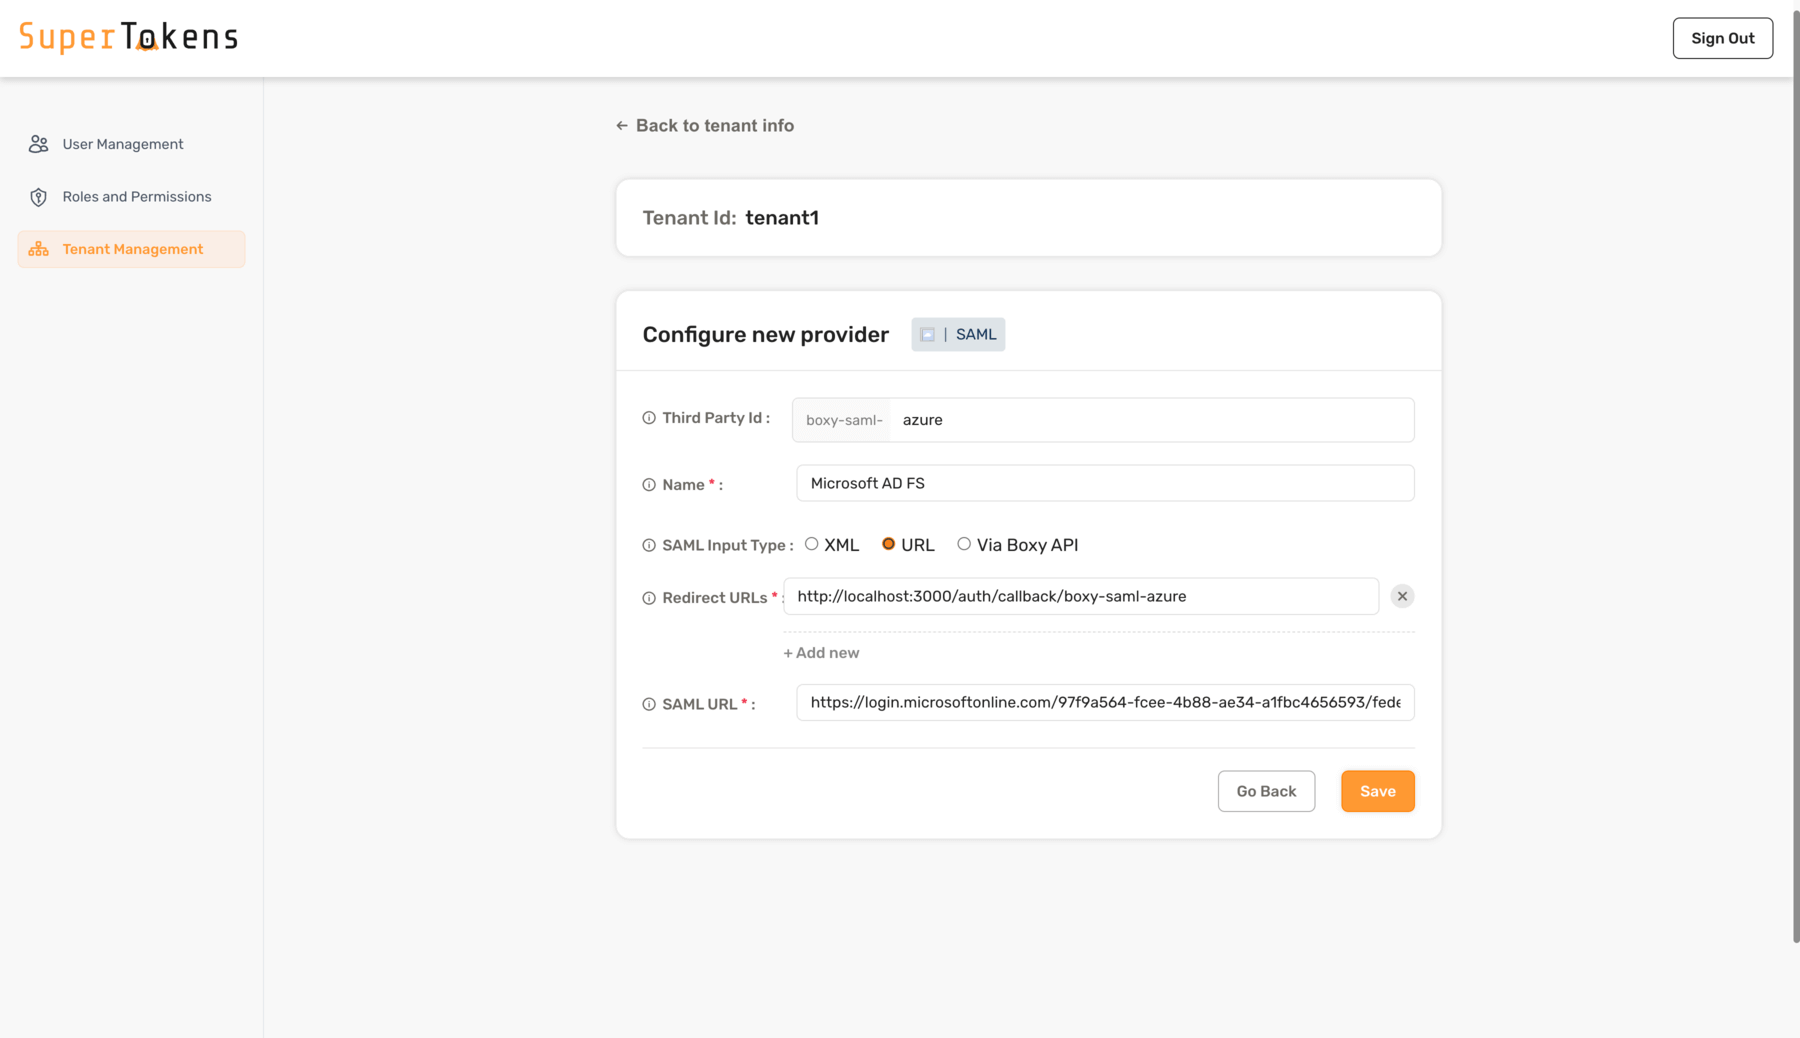The width and height of the screenshot is (1800, 1038).
Task: Click info icon beside Redirect URLs
Action: pos(649,598)
